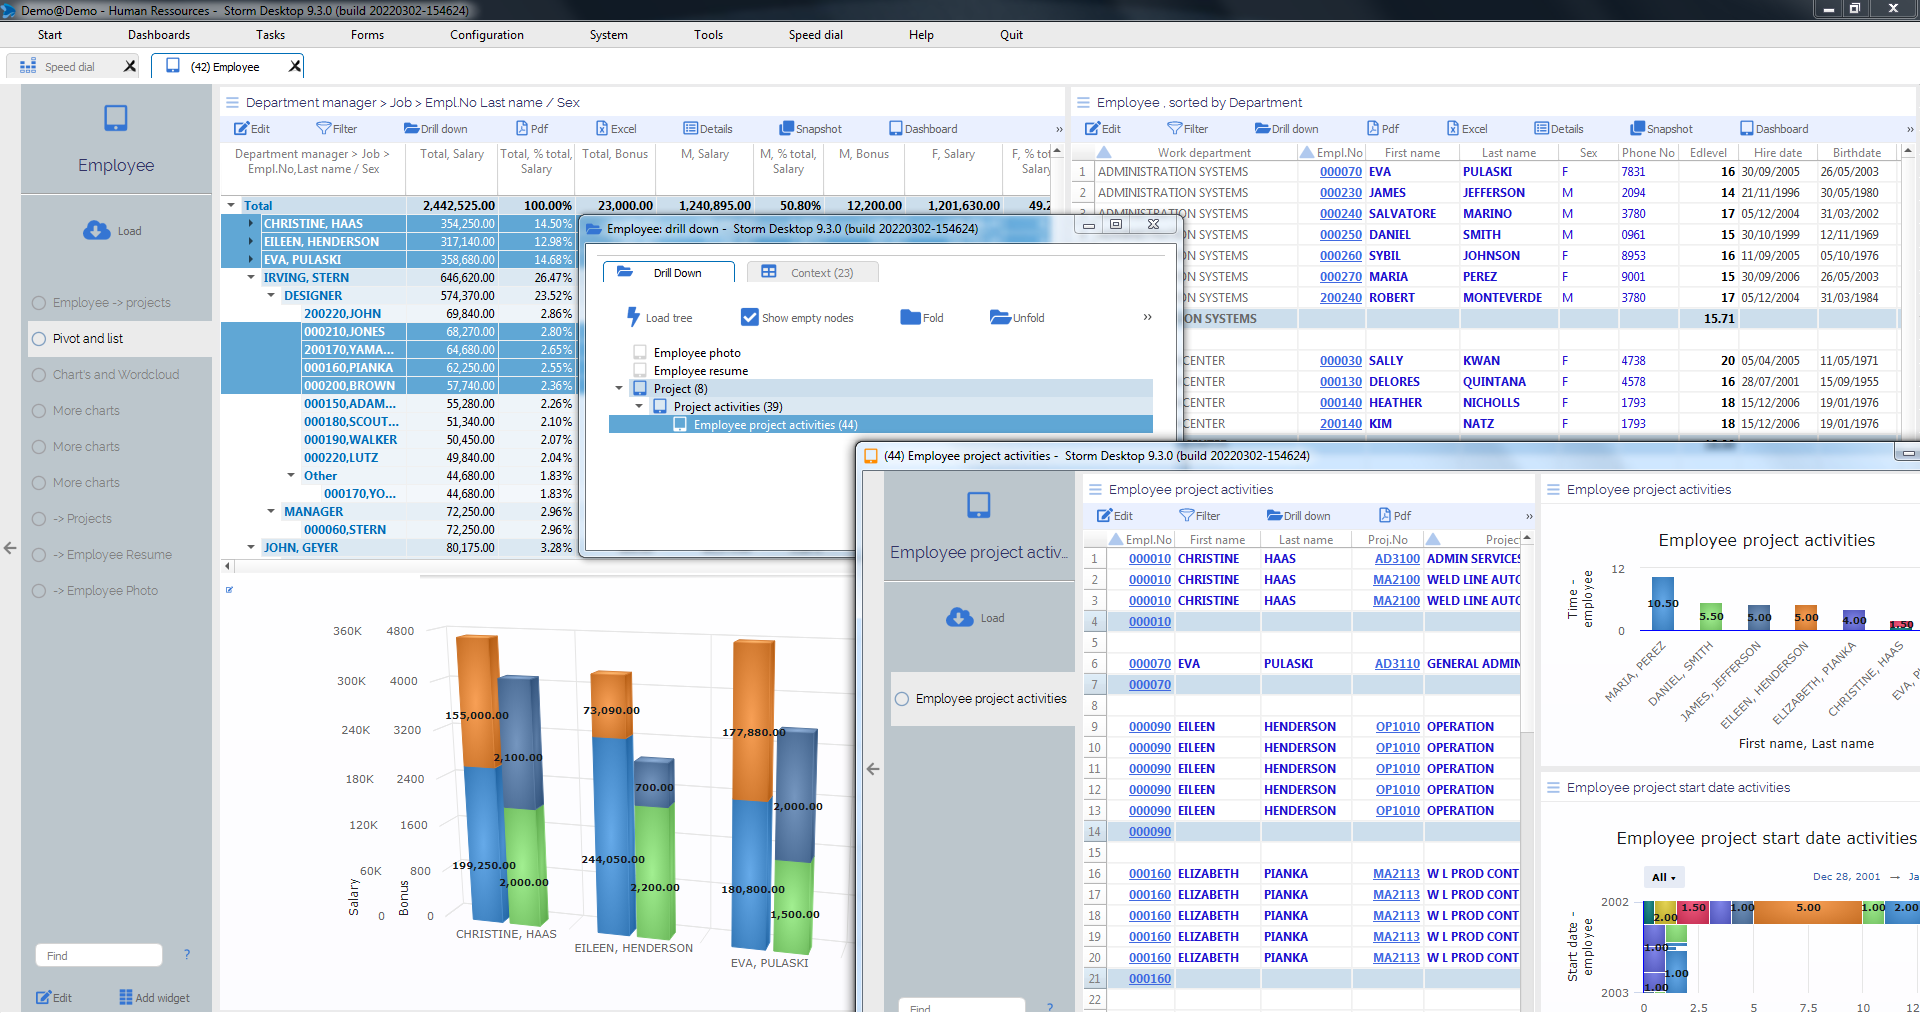Image resolution: width=1920 pixels, height=1014 pixels.
Task: Click Load in Employee project activities window
Action: (x=975, y=618)
